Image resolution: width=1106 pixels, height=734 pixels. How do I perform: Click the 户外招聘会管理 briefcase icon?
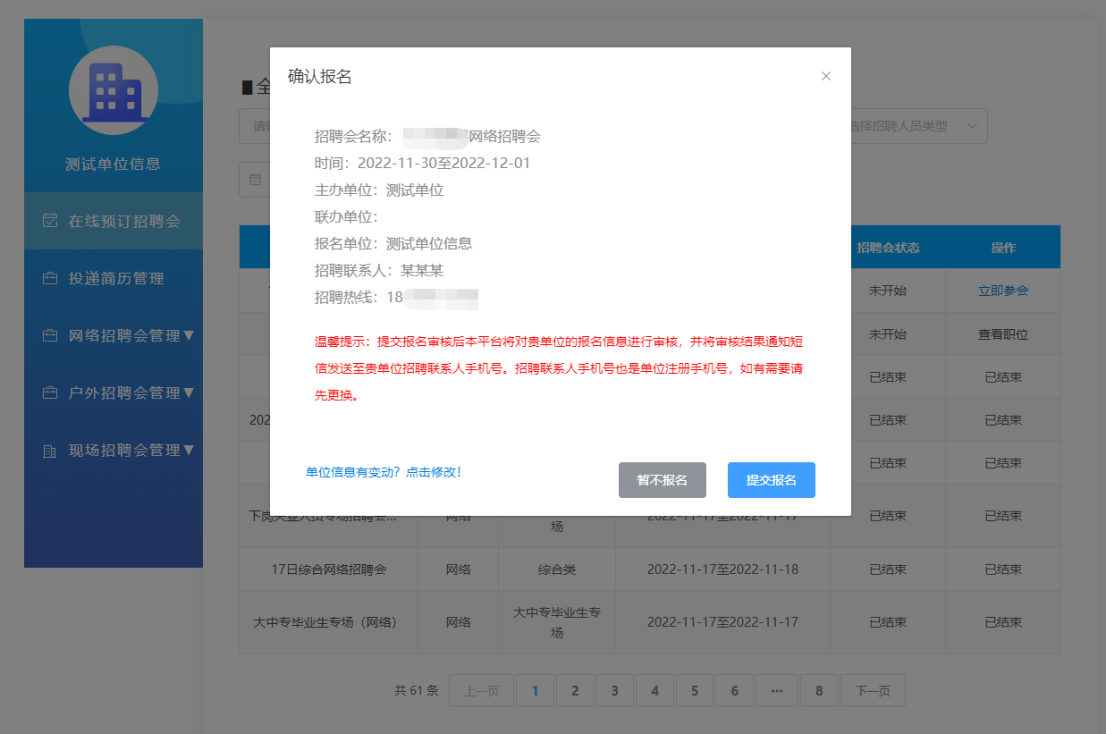[50, 392]
